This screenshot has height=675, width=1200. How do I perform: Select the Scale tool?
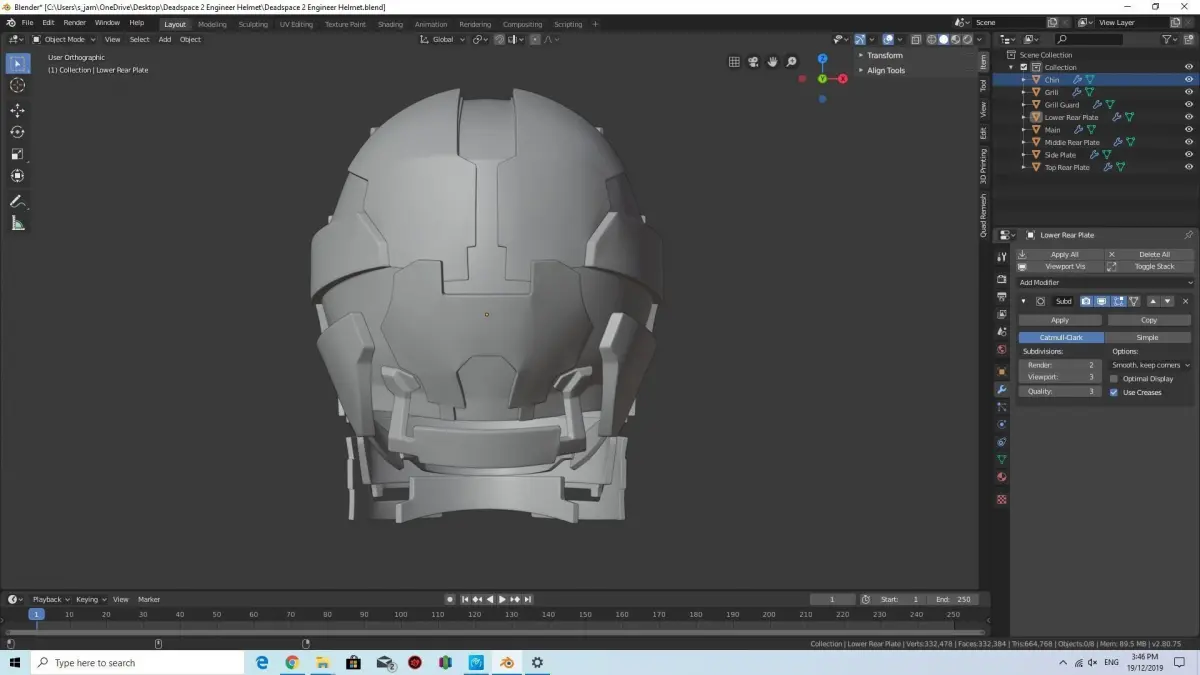[17, 154]
